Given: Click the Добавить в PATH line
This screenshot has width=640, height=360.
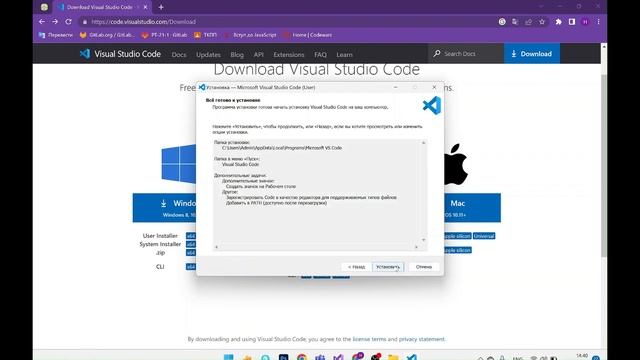Looking at the screenshot, I should 276,203.
